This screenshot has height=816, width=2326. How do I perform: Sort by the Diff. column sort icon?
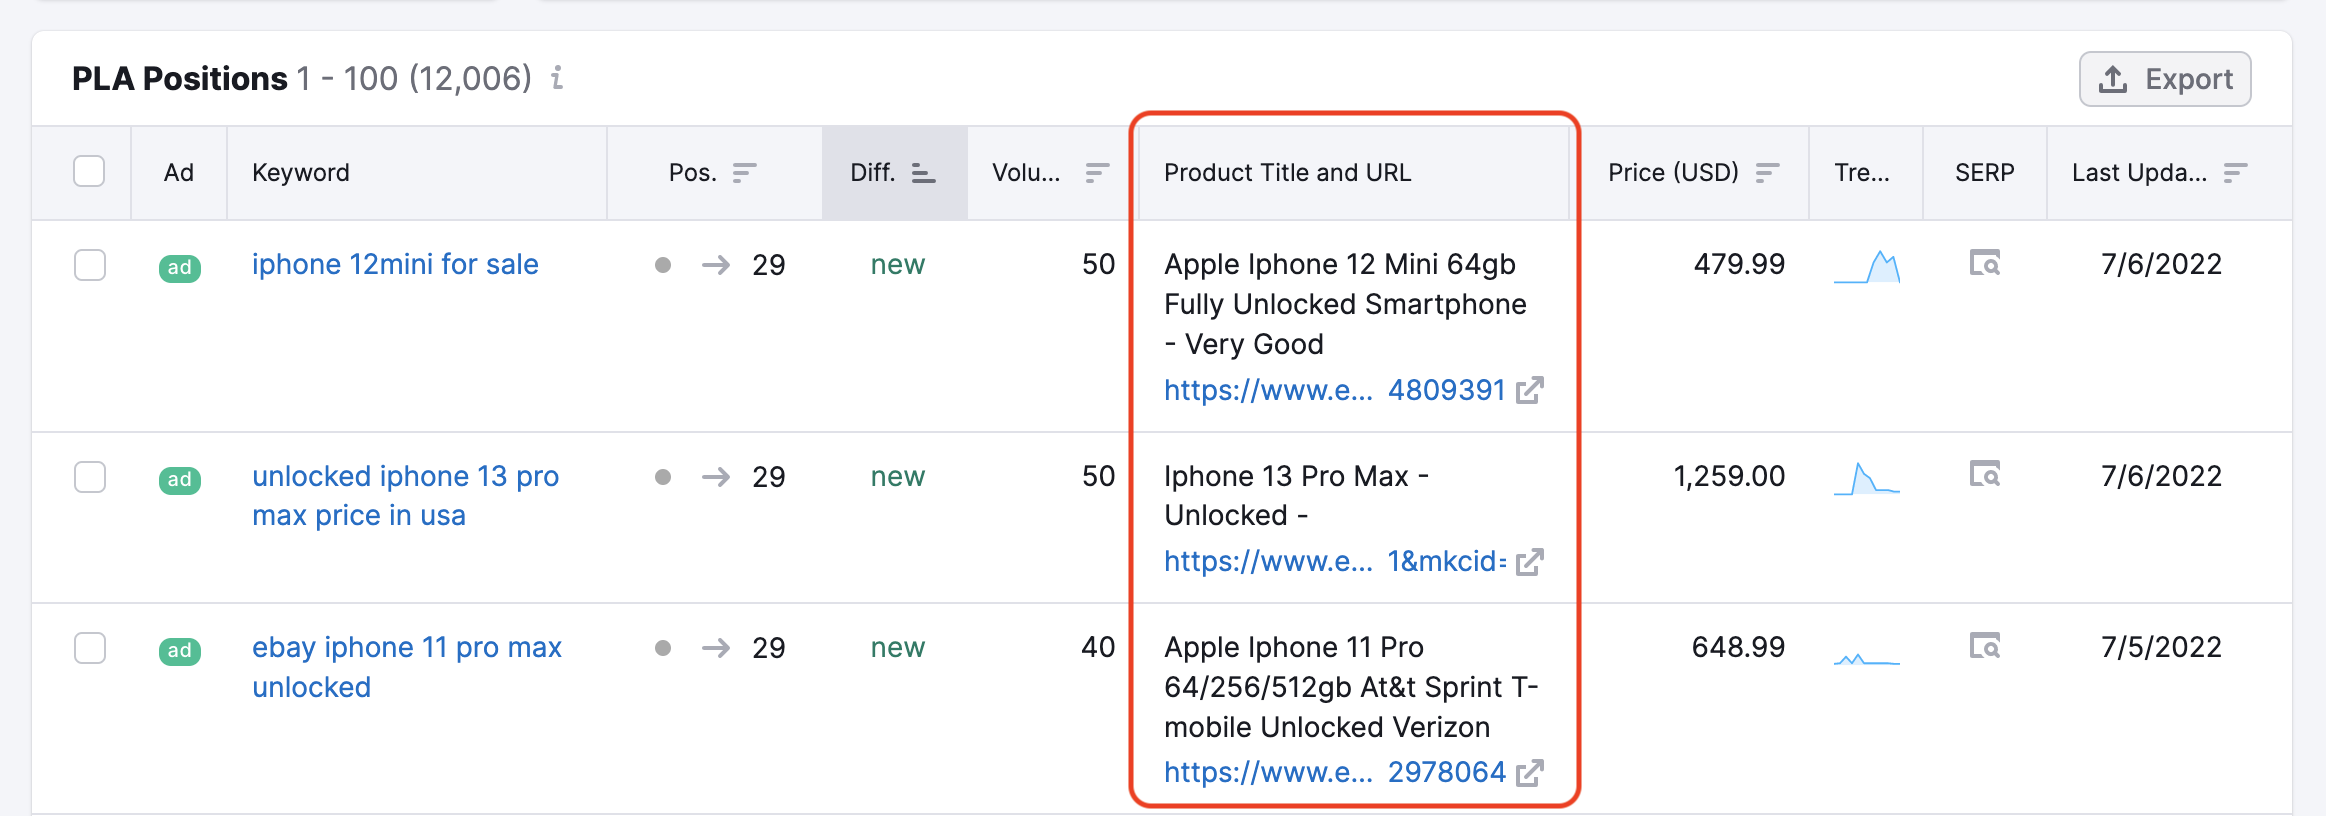923,173
